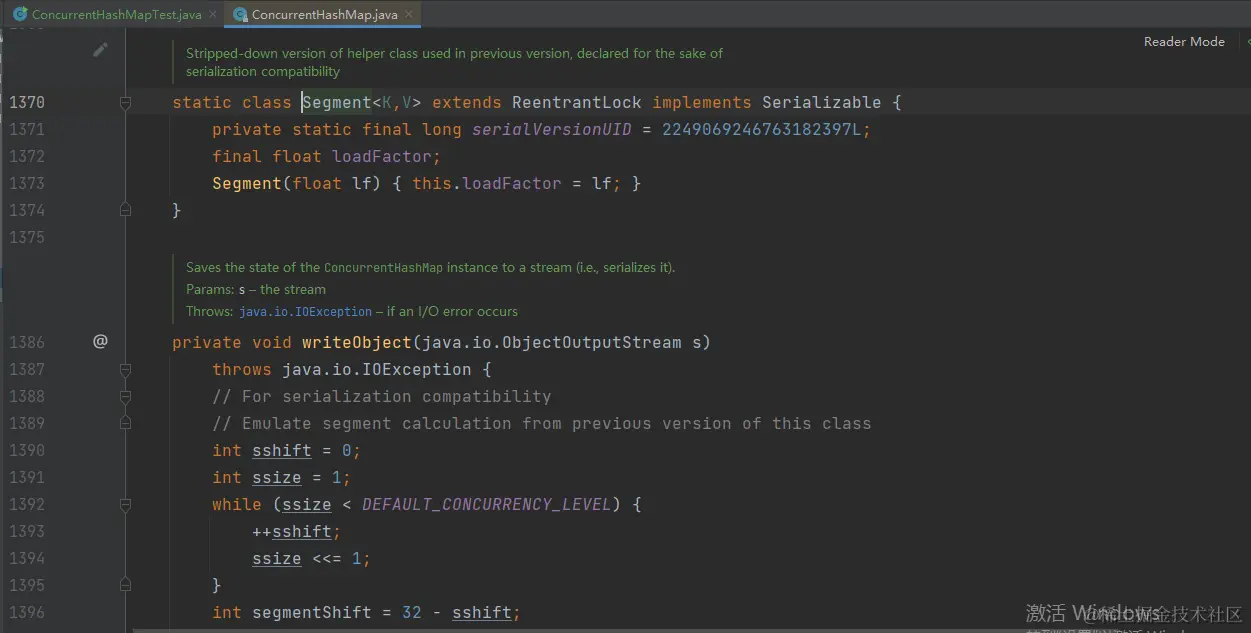Click the ConcurrentHashMap.java class file icon
1251x633 pixels.
(x=240, y=14)
